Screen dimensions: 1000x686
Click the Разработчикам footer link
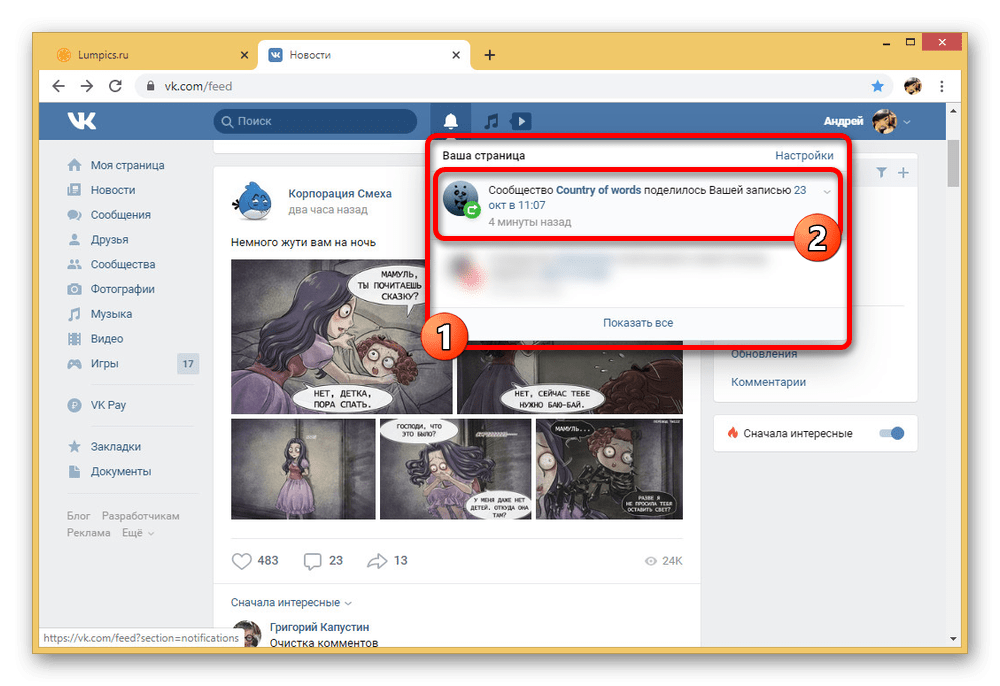pos(140,516)
